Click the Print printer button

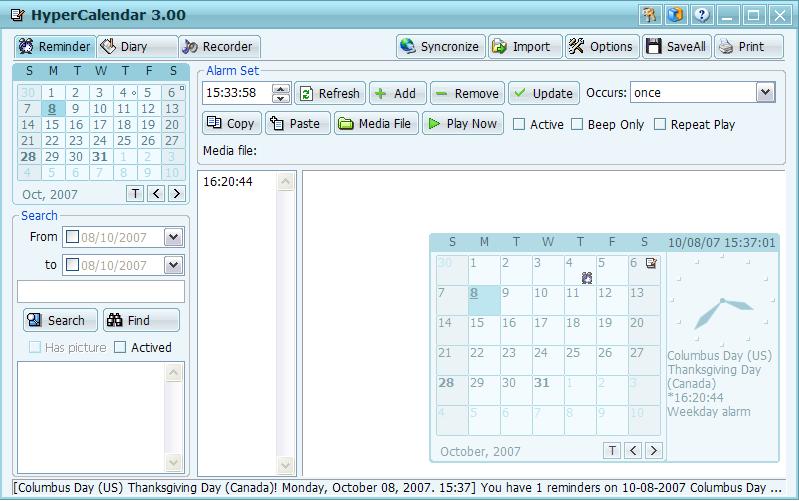(748, 46)
